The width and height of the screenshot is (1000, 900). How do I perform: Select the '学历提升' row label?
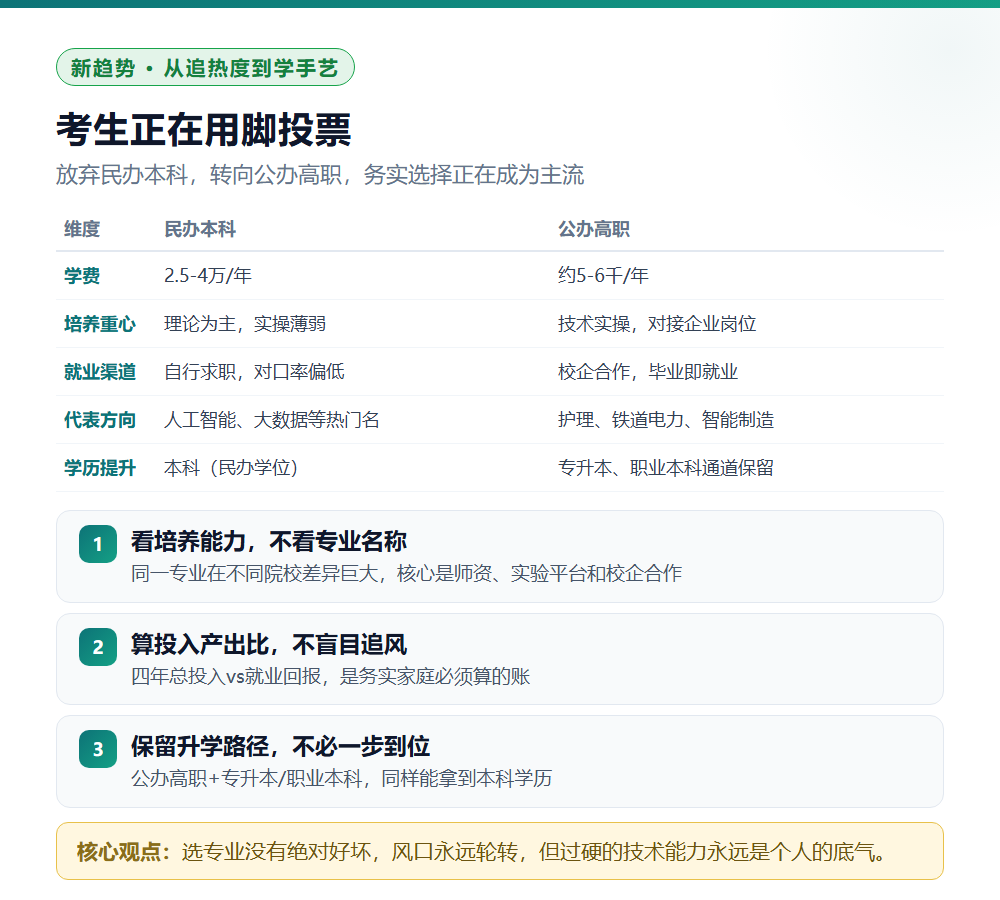coord(100,468)
